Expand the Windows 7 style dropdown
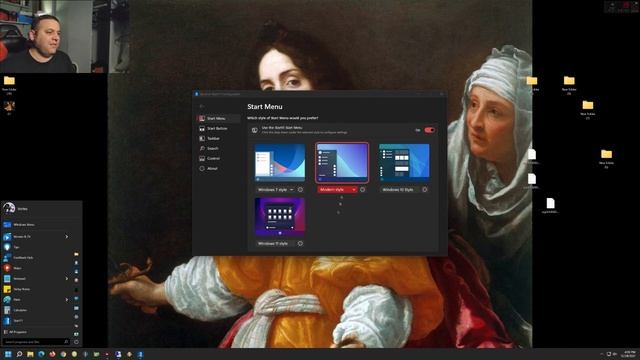640x360 pixels. (276, 190)
